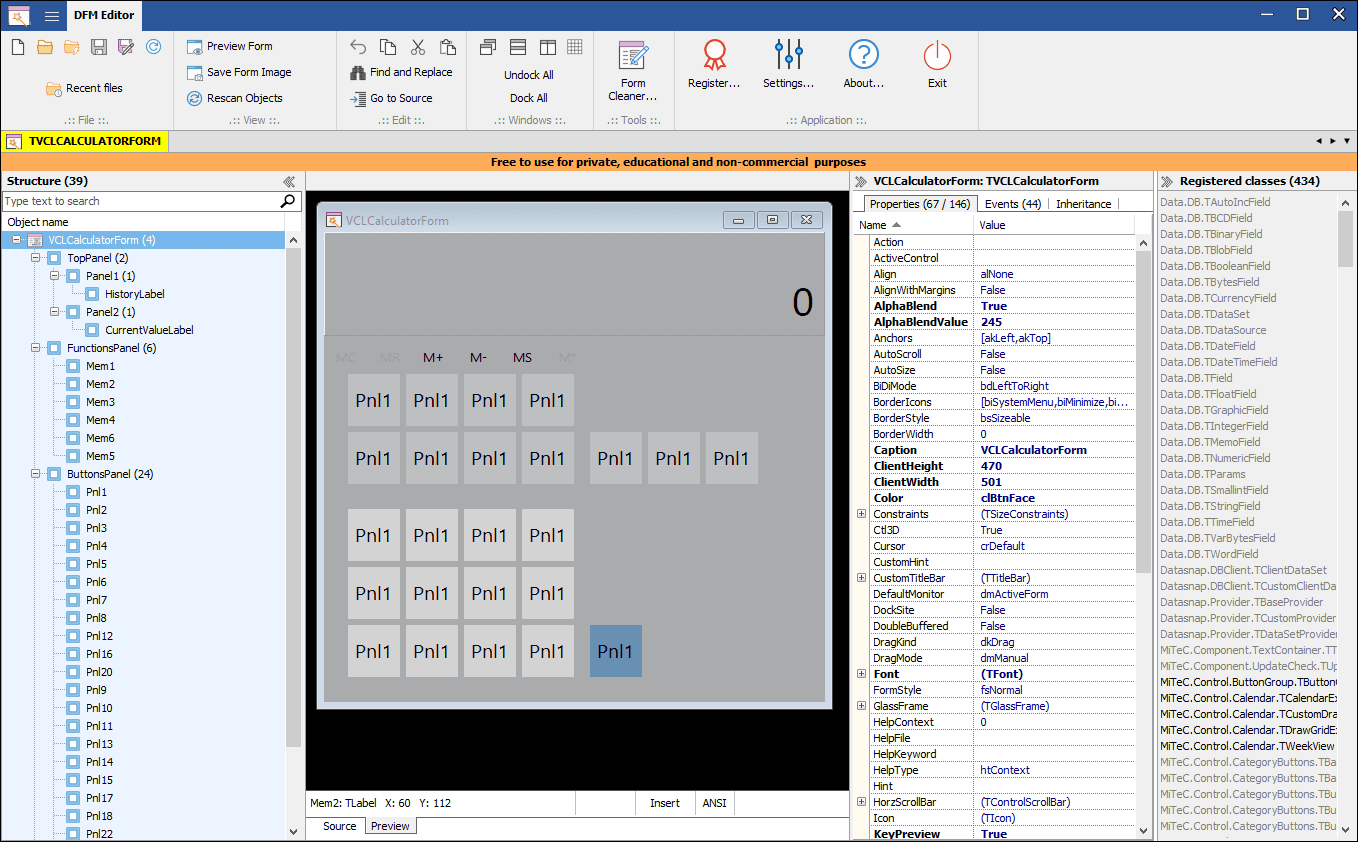Screen dimensions: 1358x842
Task: Select the TVCLCALCULATORFORM document tab
Action: [85, 142]
